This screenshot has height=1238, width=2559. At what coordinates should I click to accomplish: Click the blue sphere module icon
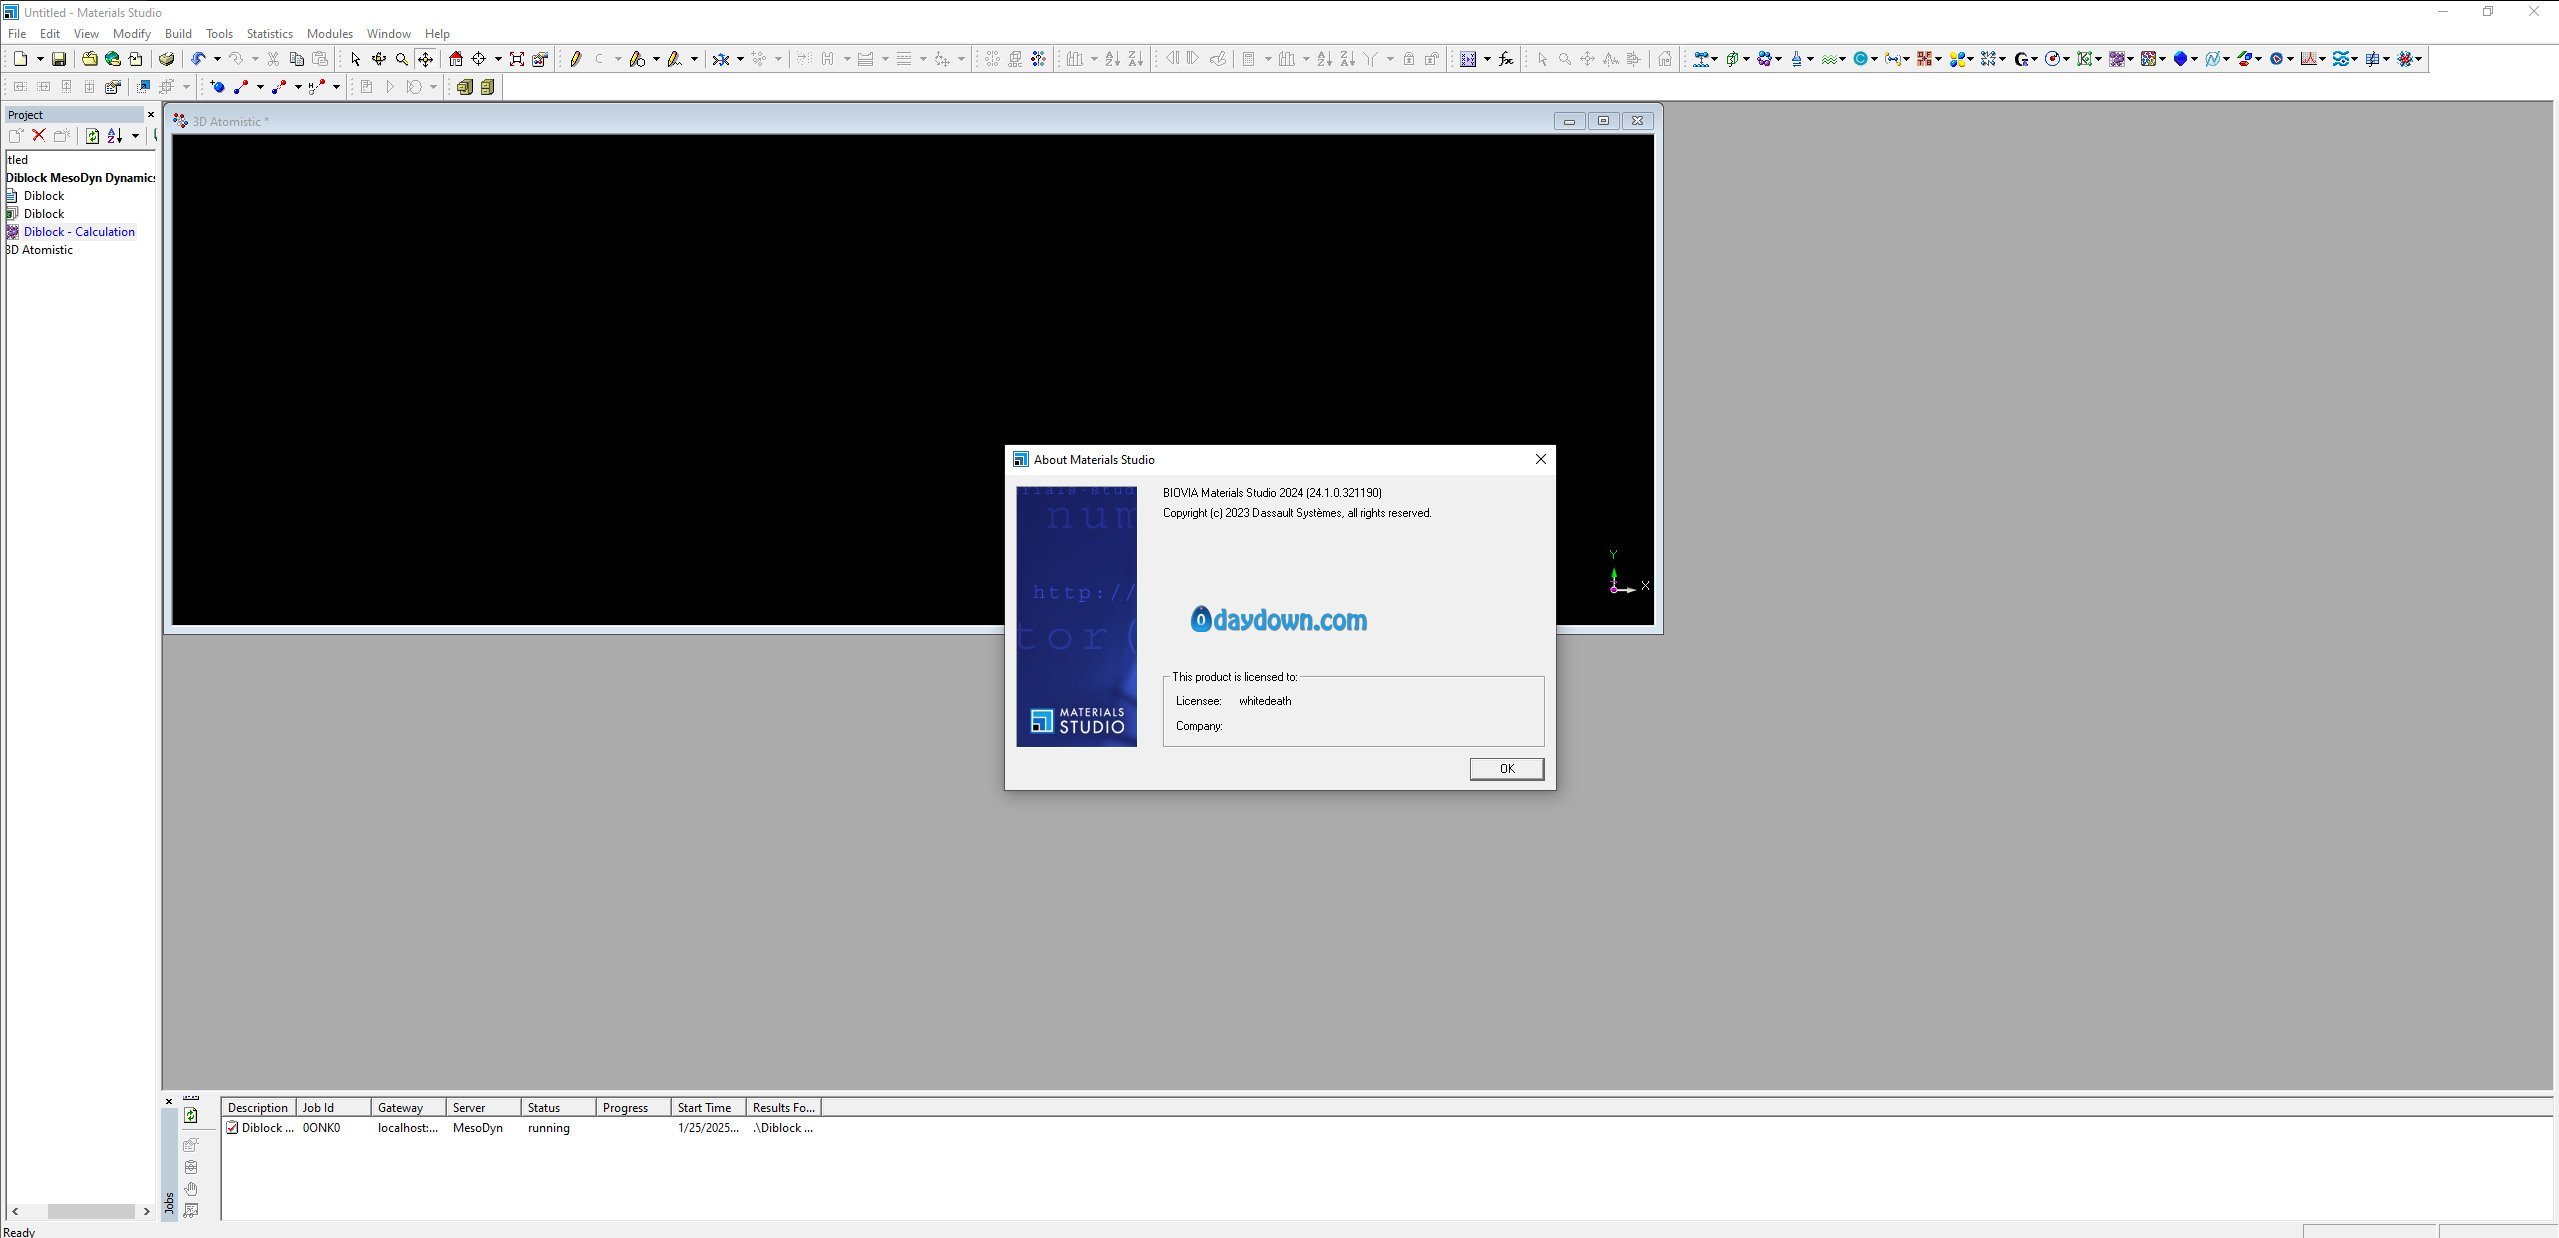[x=2181, y=59]
